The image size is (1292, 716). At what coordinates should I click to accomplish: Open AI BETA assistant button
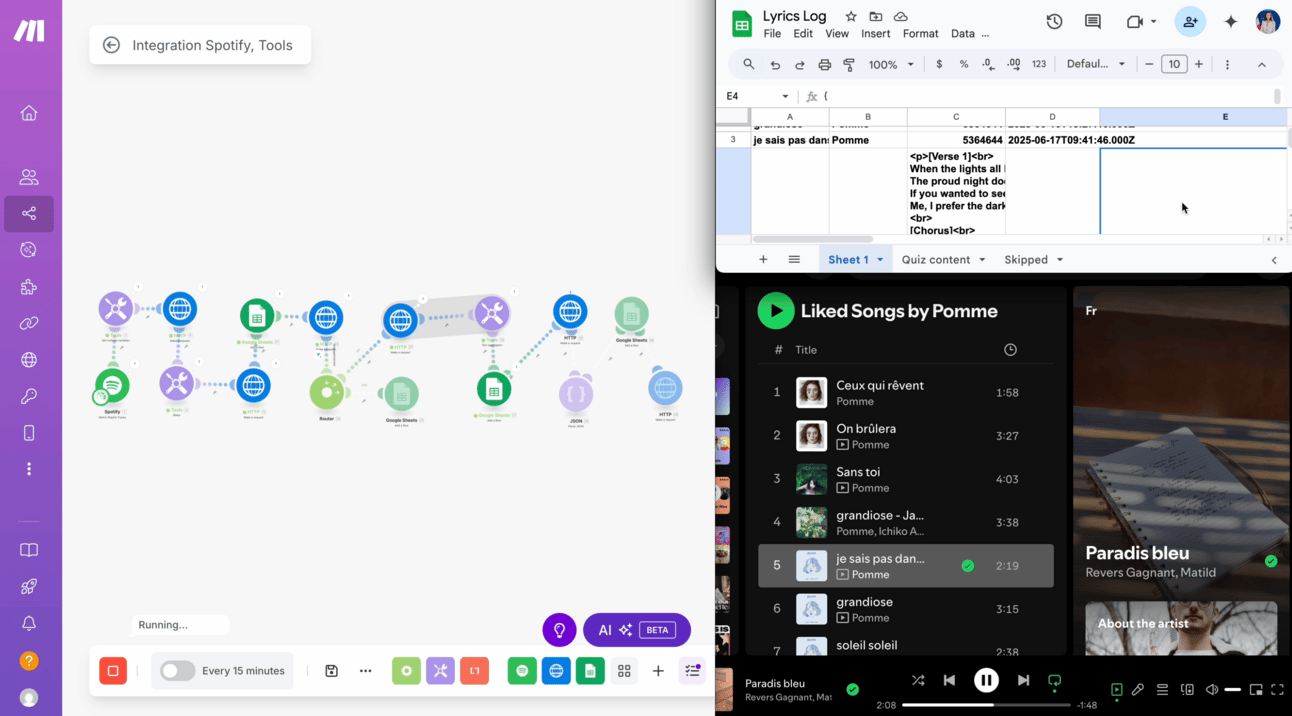(637, 630)
